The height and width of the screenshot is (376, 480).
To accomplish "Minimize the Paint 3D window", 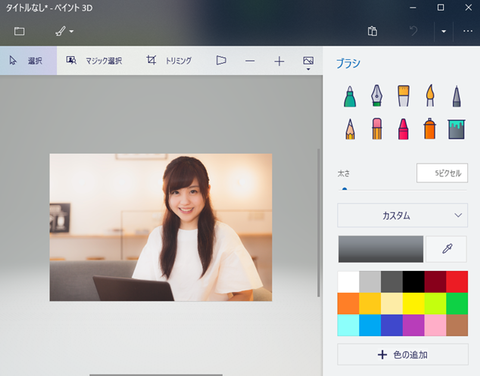I will 413,8.
